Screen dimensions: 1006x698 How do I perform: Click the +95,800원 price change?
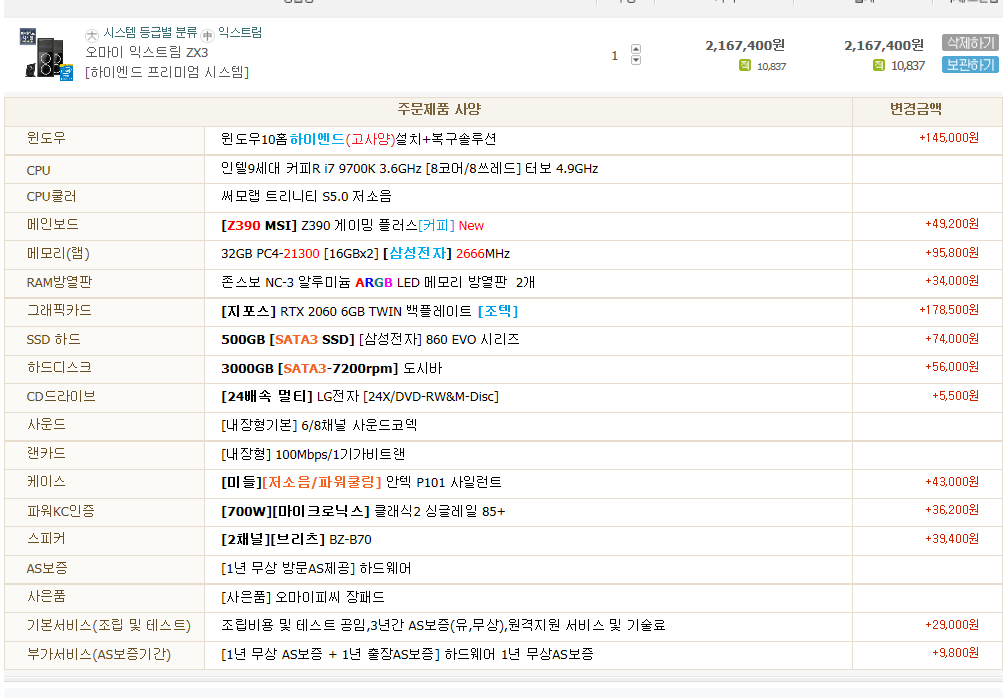[952, 253]
